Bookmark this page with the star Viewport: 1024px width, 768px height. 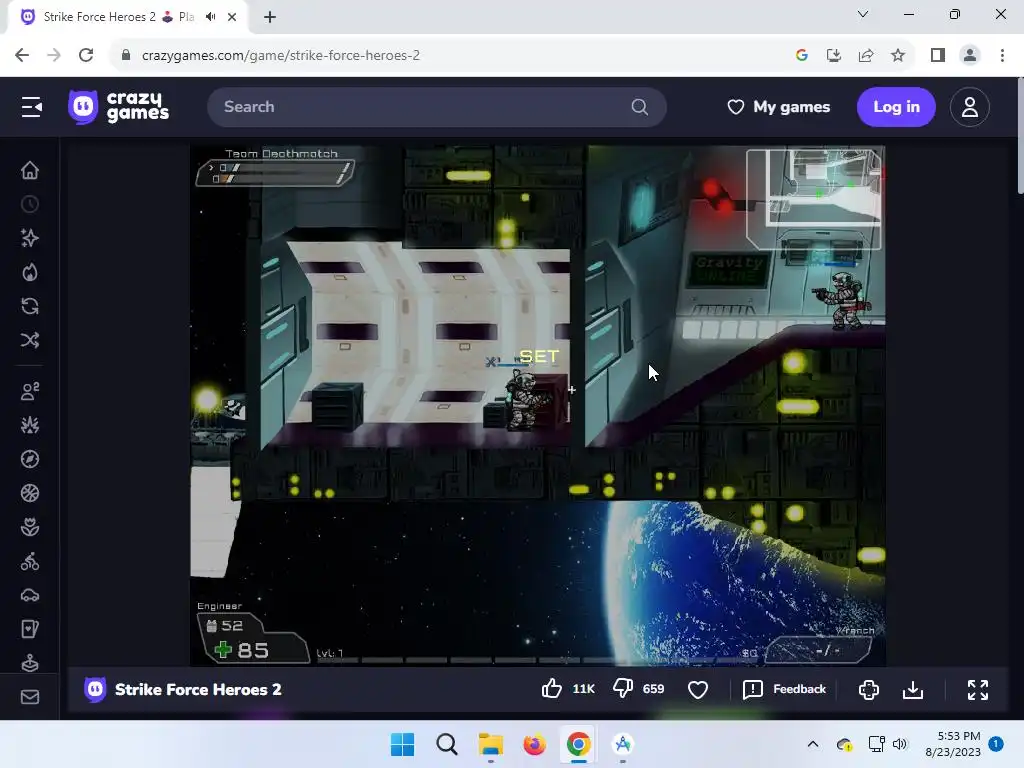[898, 56]
